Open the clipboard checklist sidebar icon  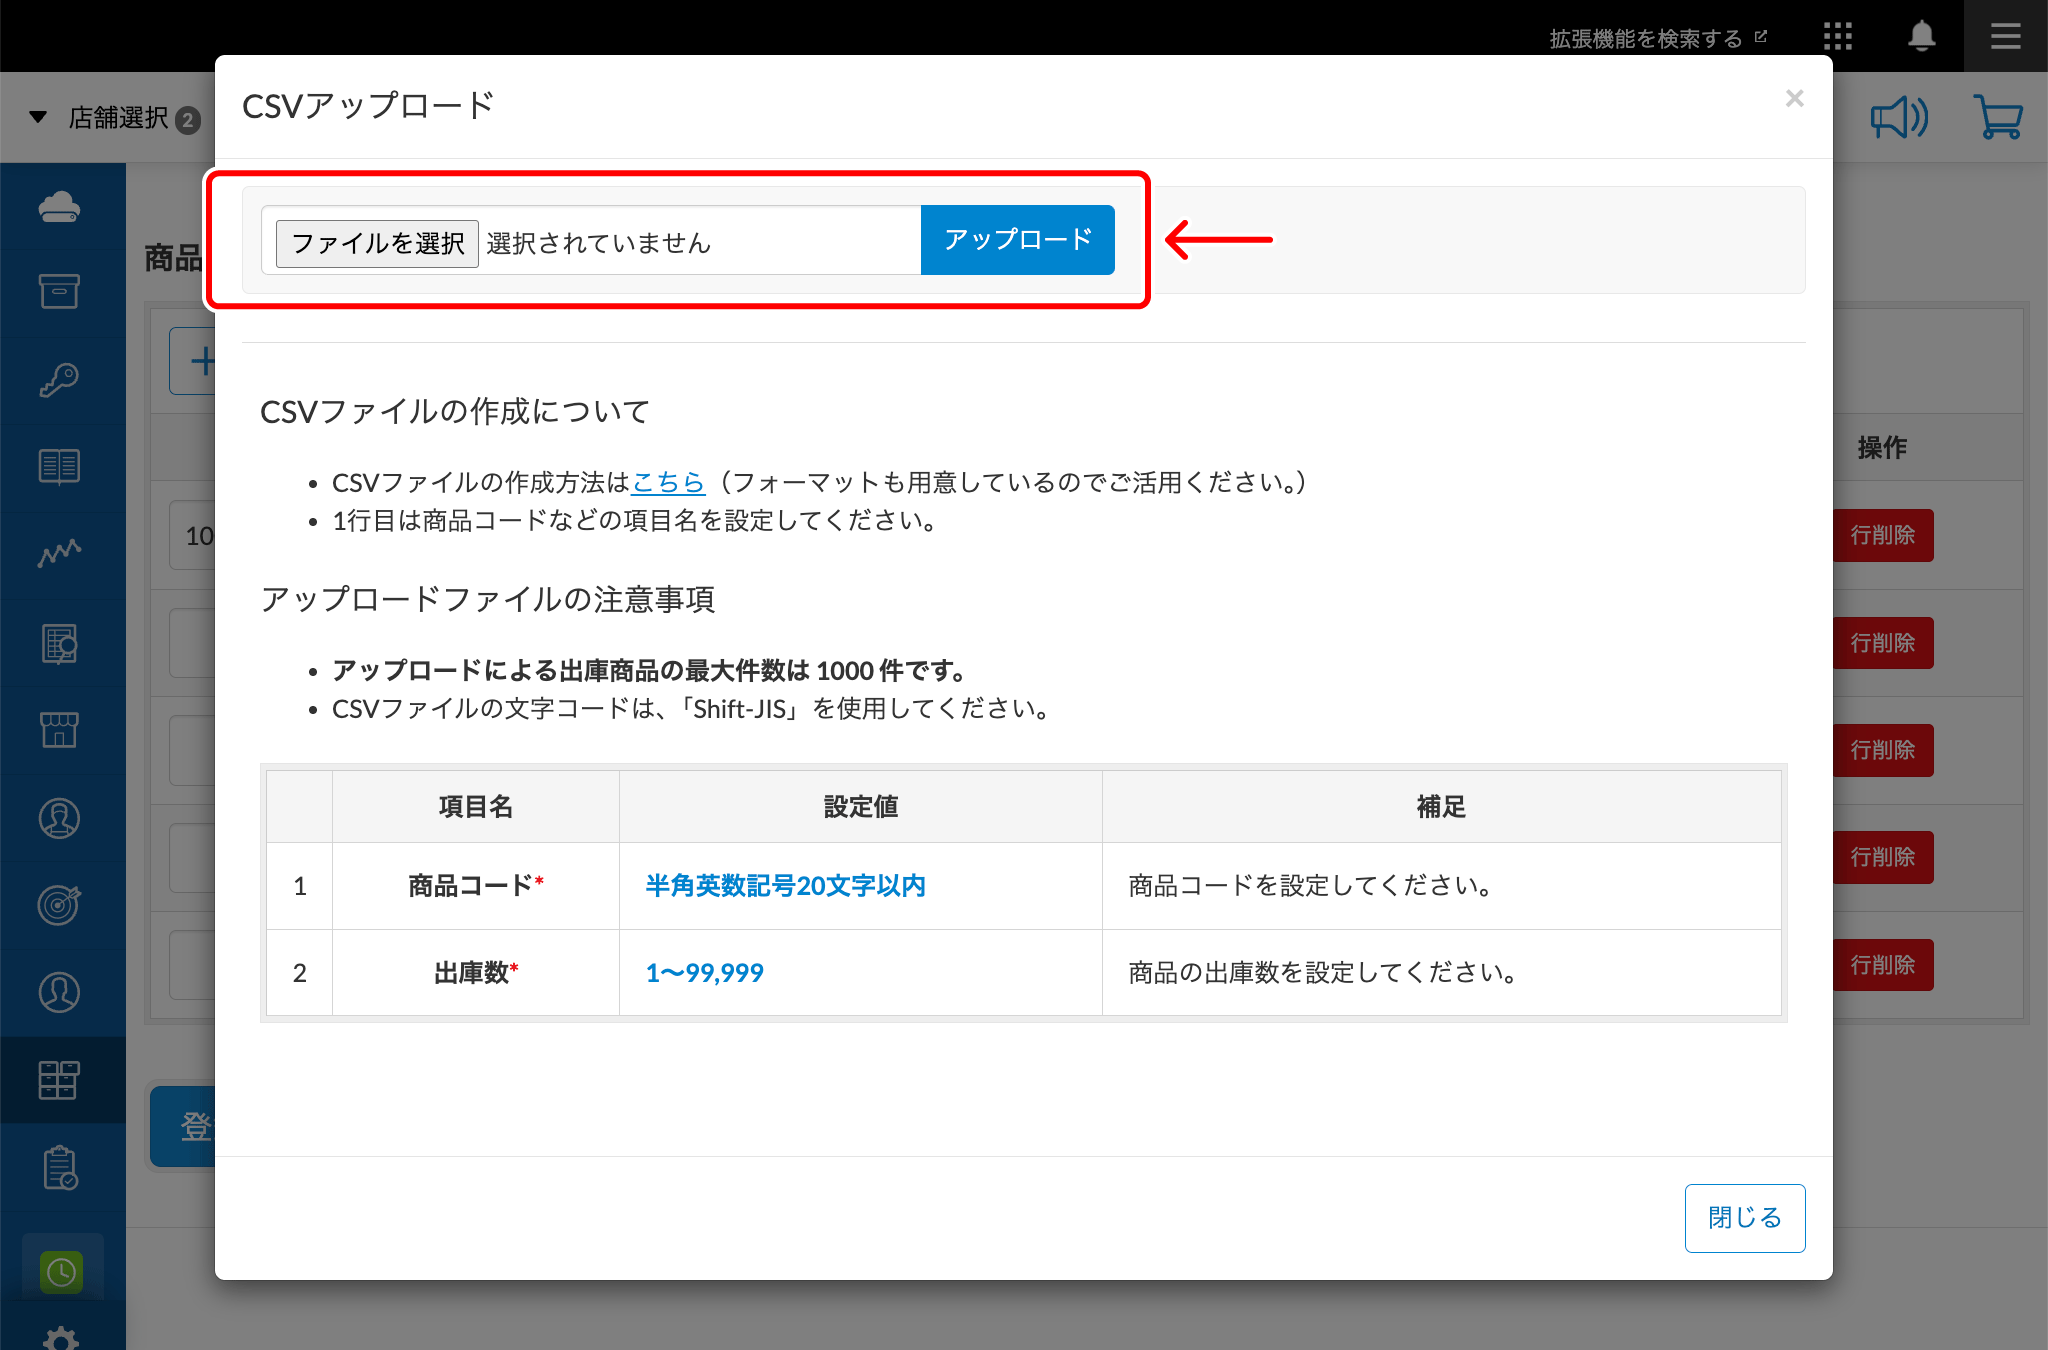click(60, 1167)
